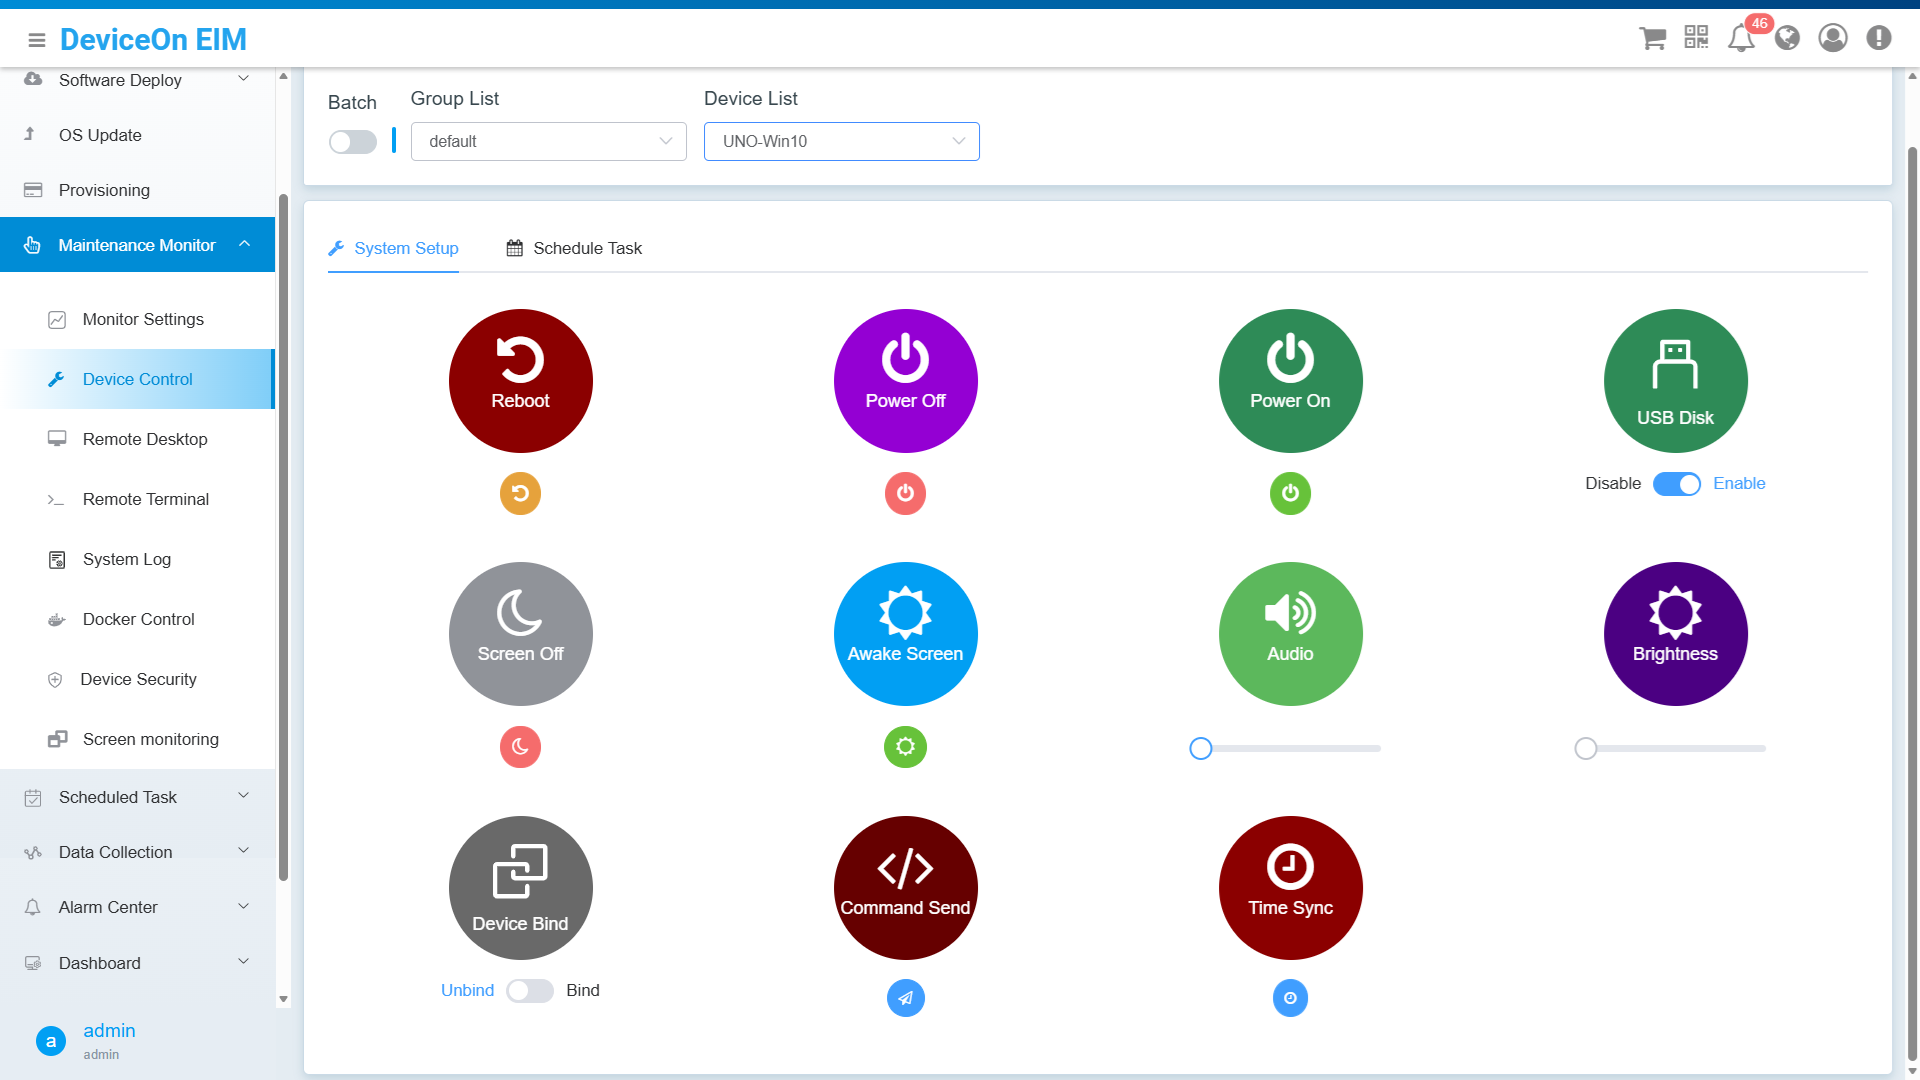Click the red moon icon under Screen Off
The image size is (1920, 1080).
click(x=520, y=747)
